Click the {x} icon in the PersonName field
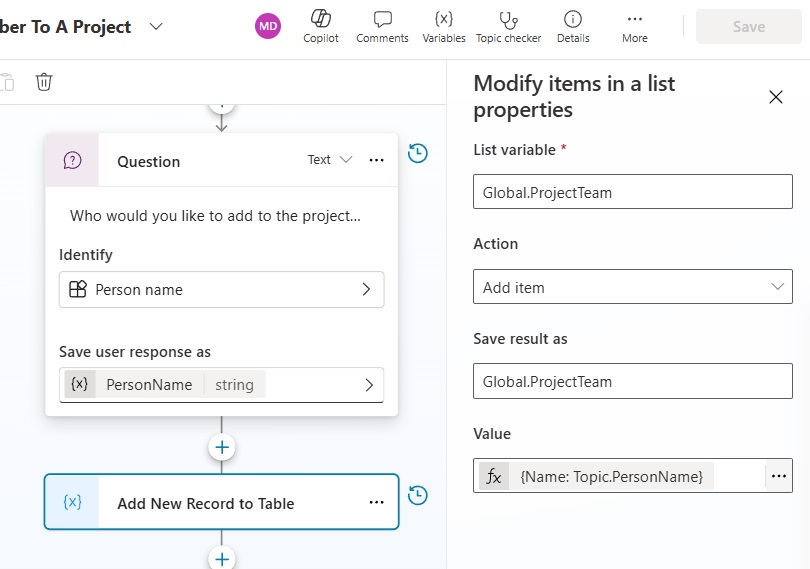This screenshot has height=569, width=810. coord(80,384)
